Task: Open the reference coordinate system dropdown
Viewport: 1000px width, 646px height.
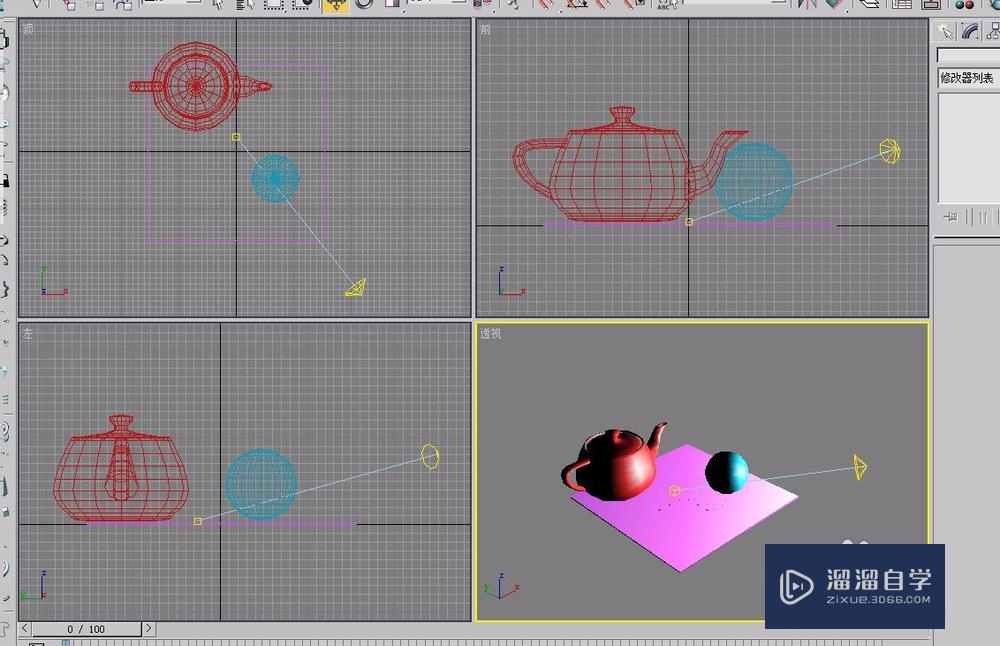Action: pos(437,2)
